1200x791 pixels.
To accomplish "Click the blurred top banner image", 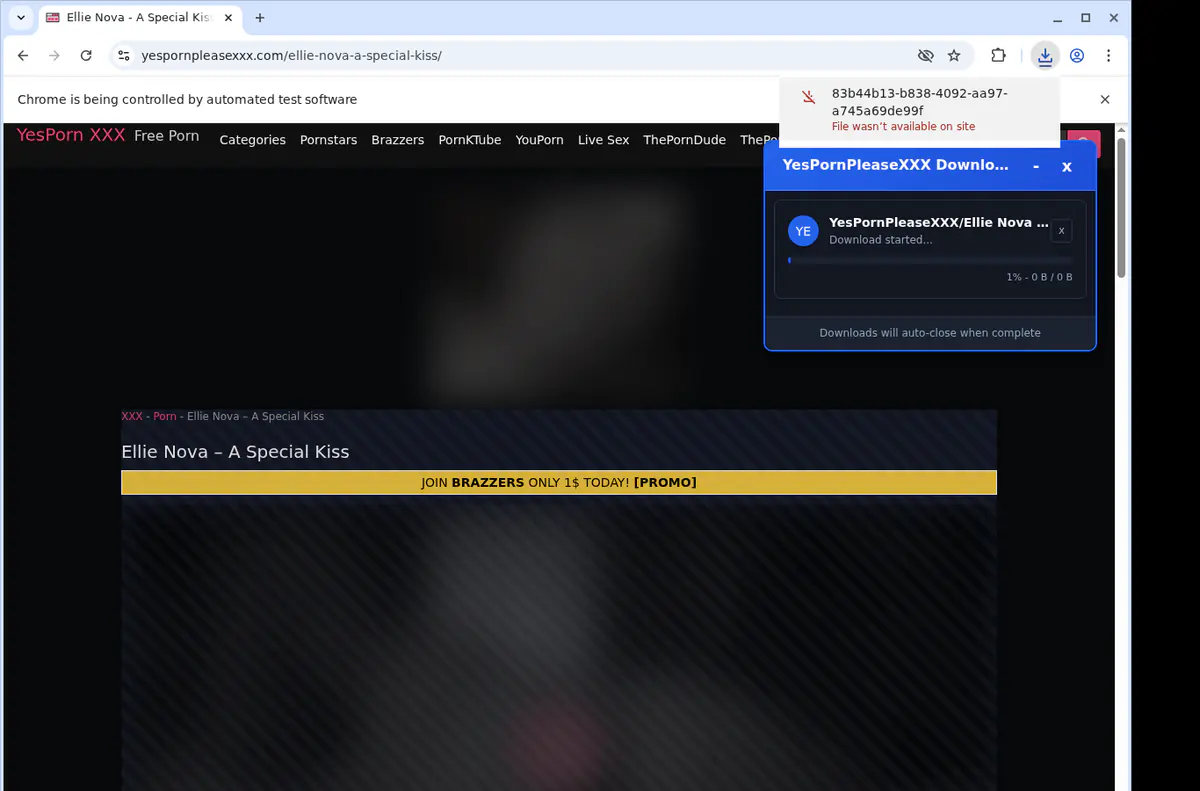I will coord(558,290).
